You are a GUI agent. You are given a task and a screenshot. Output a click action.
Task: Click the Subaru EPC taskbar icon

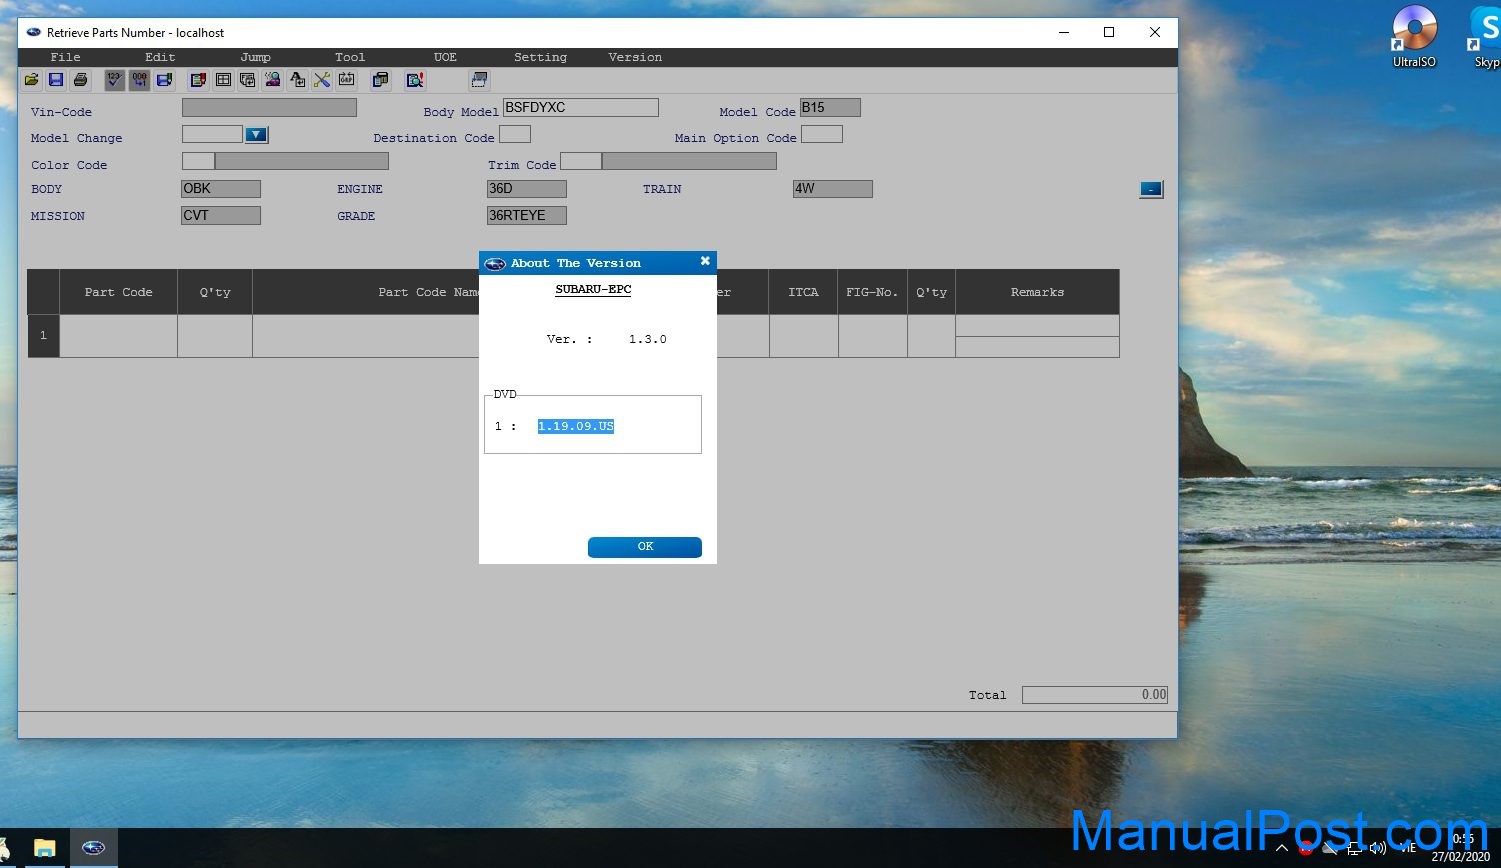pyautogui.click(x=93, y=848)
